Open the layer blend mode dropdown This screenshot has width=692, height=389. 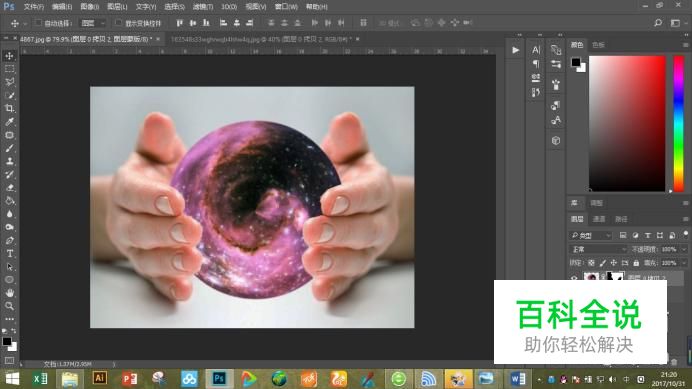coord(598,249)
